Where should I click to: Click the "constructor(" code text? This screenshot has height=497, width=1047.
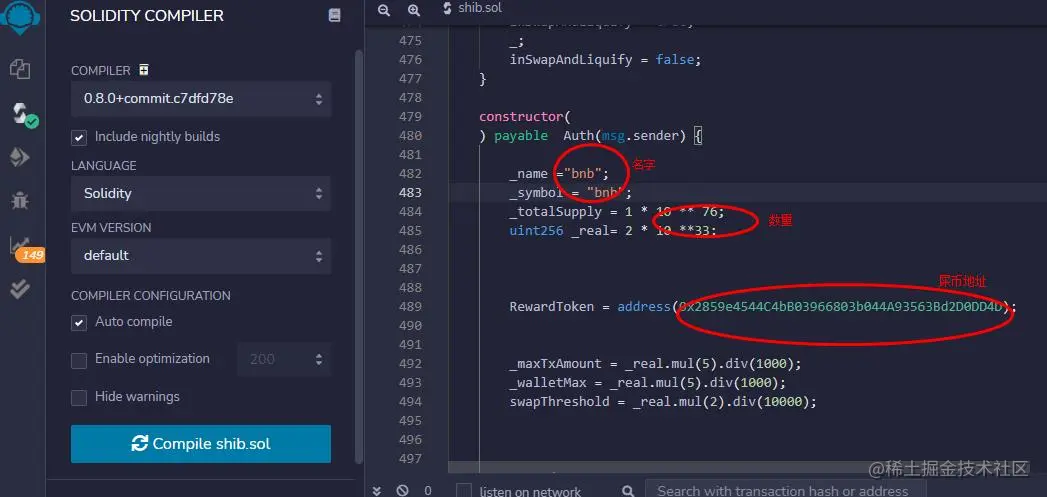[525, 116]
